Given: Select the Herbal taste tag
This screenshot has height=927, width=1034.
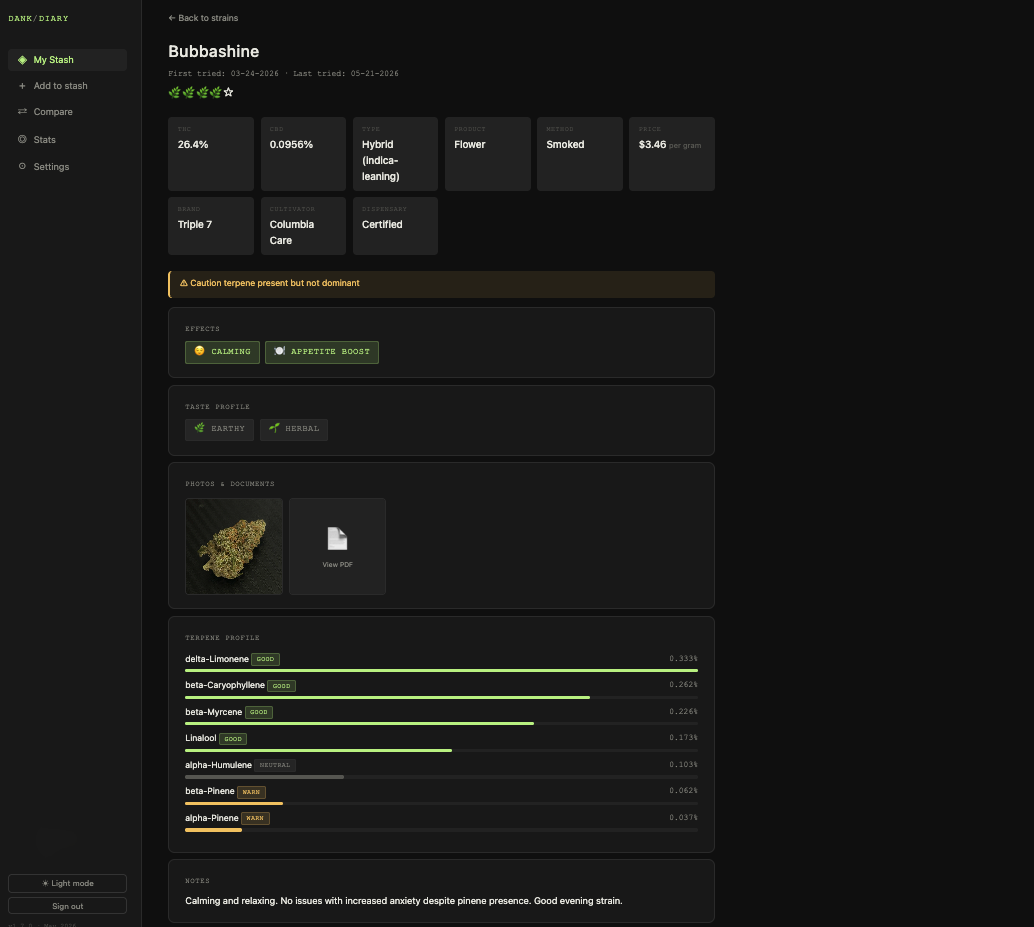Looking at the screenshot, I should (x=294, y=429).
